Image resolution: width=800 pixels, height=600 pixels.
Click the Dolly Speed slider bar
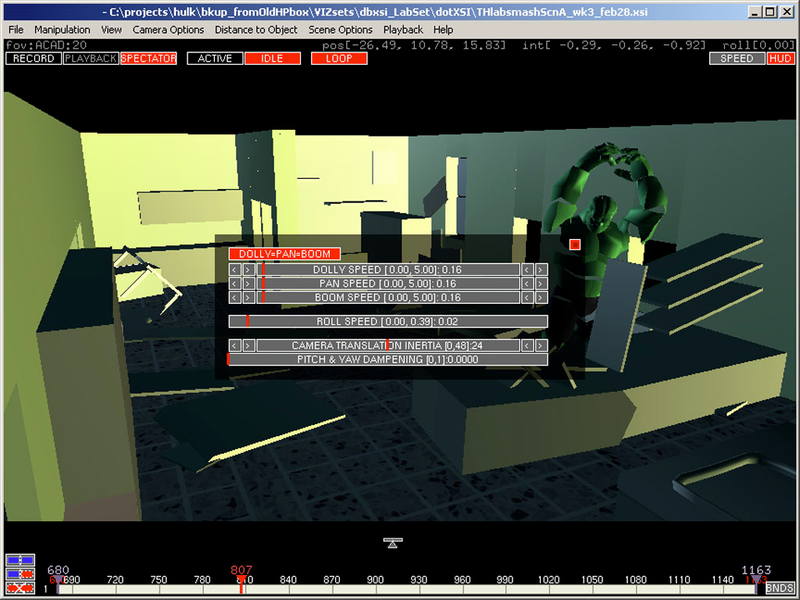click(x=388, y=269)
